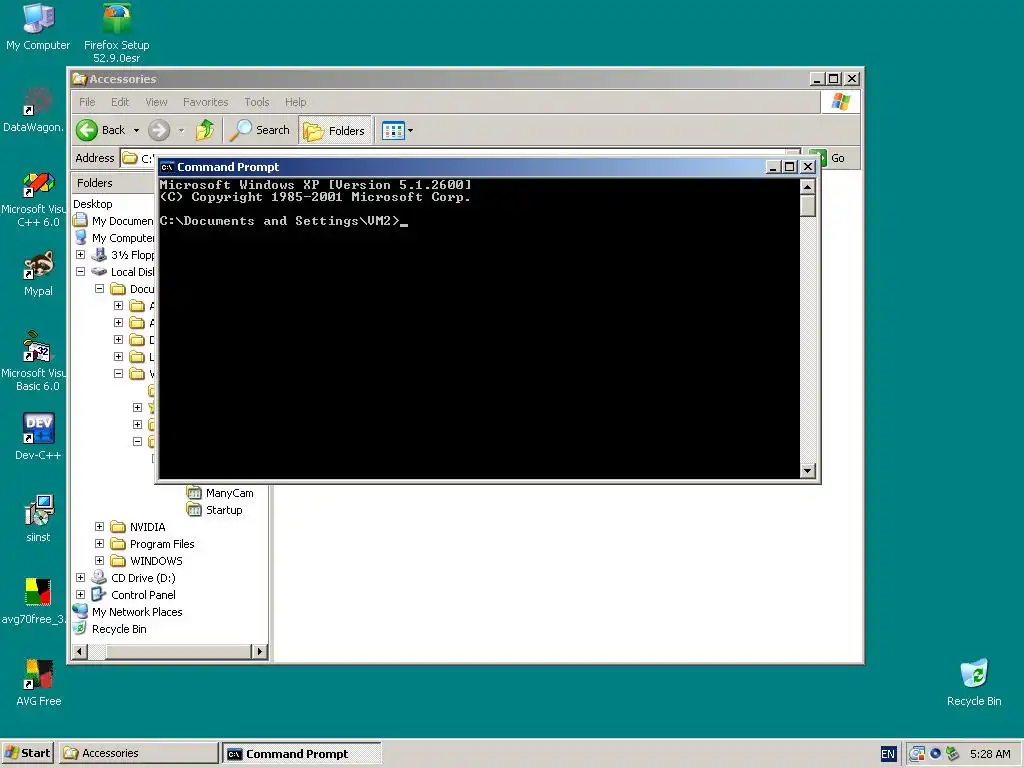Launch Mypal browser desktop icon
Screen dimensions: 1024x768
click(38, 273)
